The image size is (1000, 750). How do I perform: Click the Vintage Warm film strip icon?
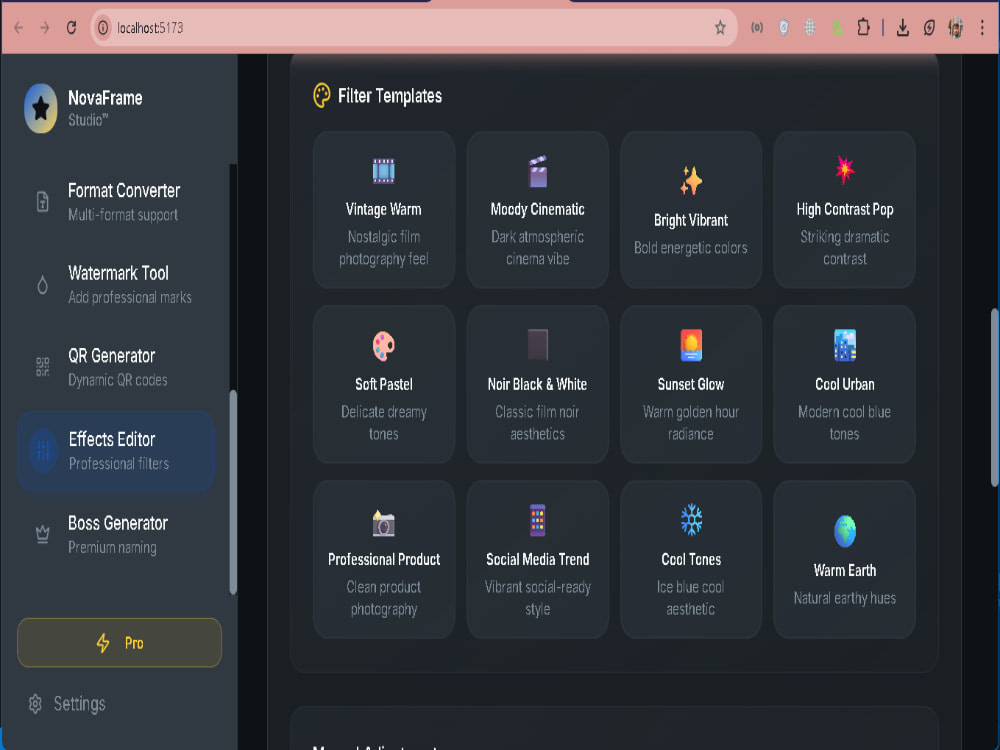tap(383, 171)
